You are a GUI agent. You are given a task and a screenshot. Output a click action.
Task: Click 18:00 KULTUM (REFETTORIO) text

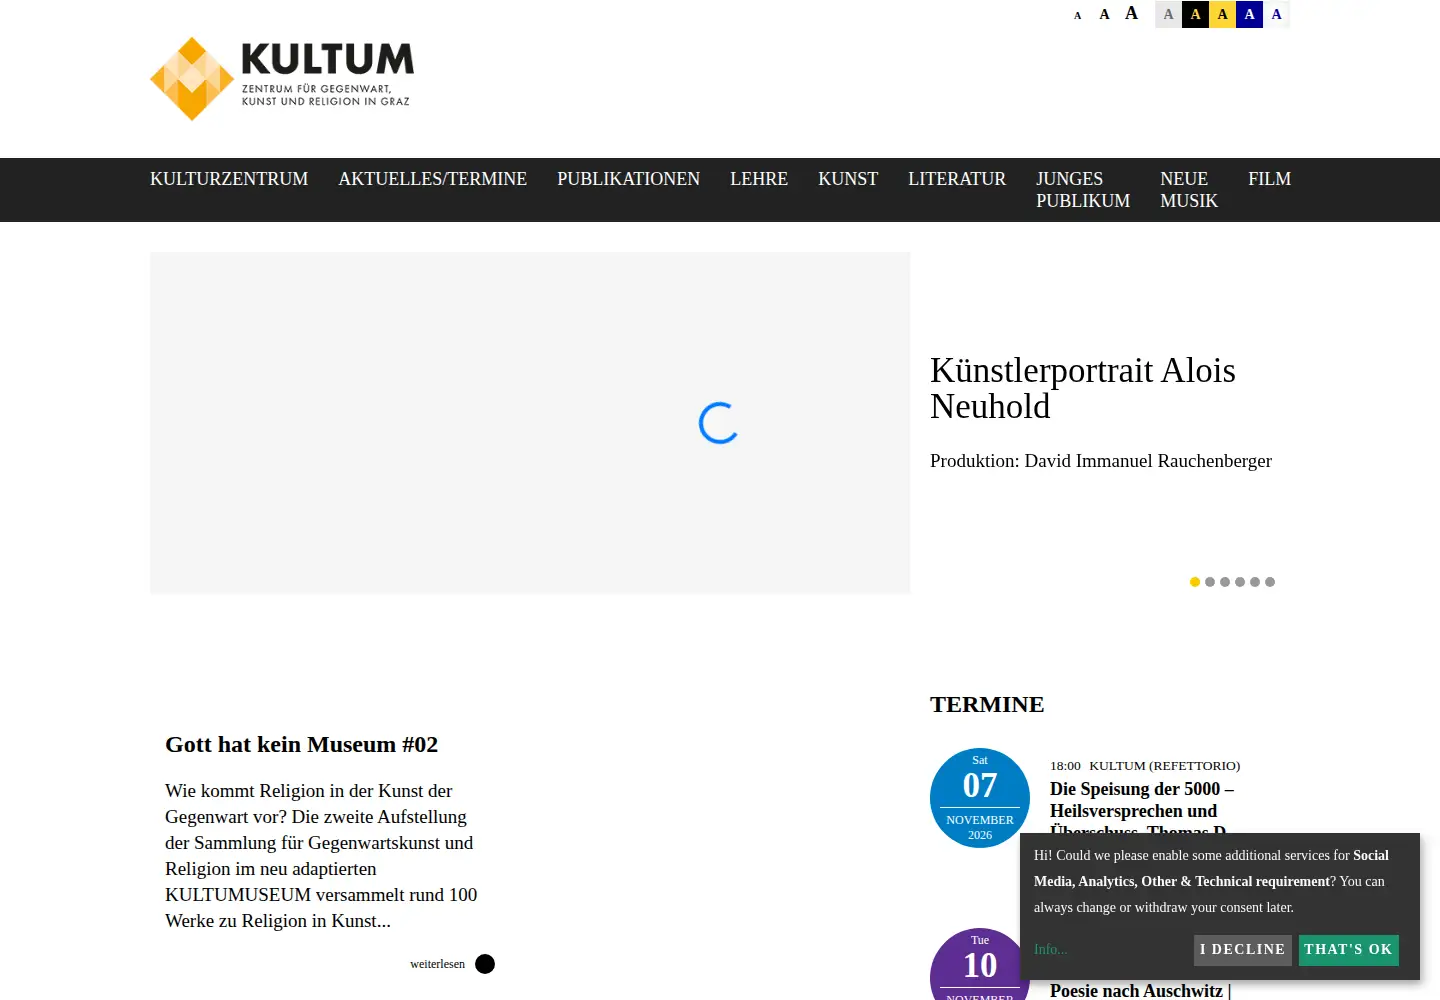pos(1145,766)
